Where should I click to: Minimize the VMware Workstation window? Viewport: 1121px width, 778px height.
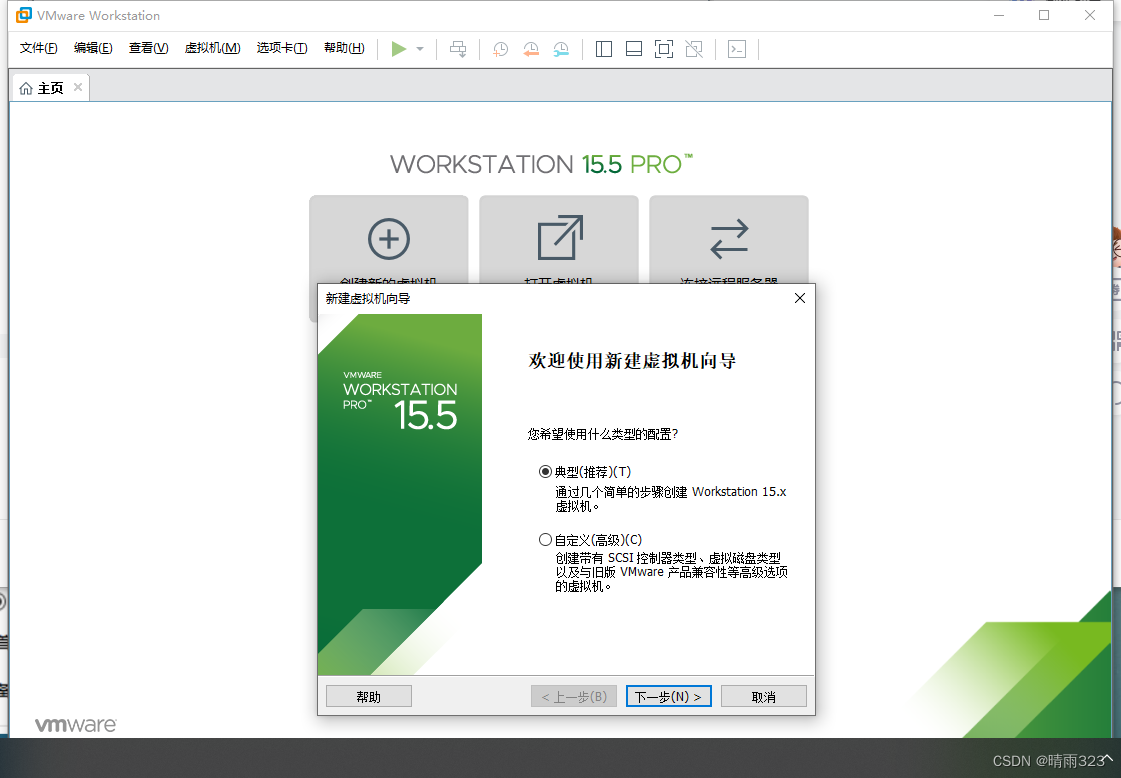tap(999, 15)
